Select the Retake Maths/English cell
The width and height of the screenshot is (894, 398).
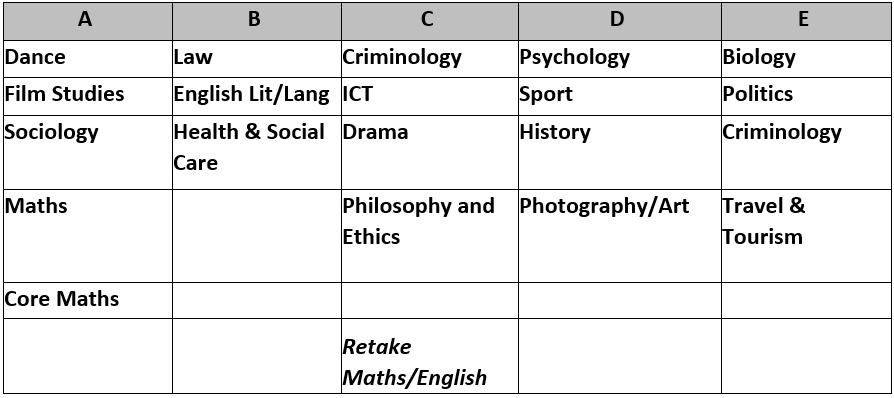tap(430, 356)
